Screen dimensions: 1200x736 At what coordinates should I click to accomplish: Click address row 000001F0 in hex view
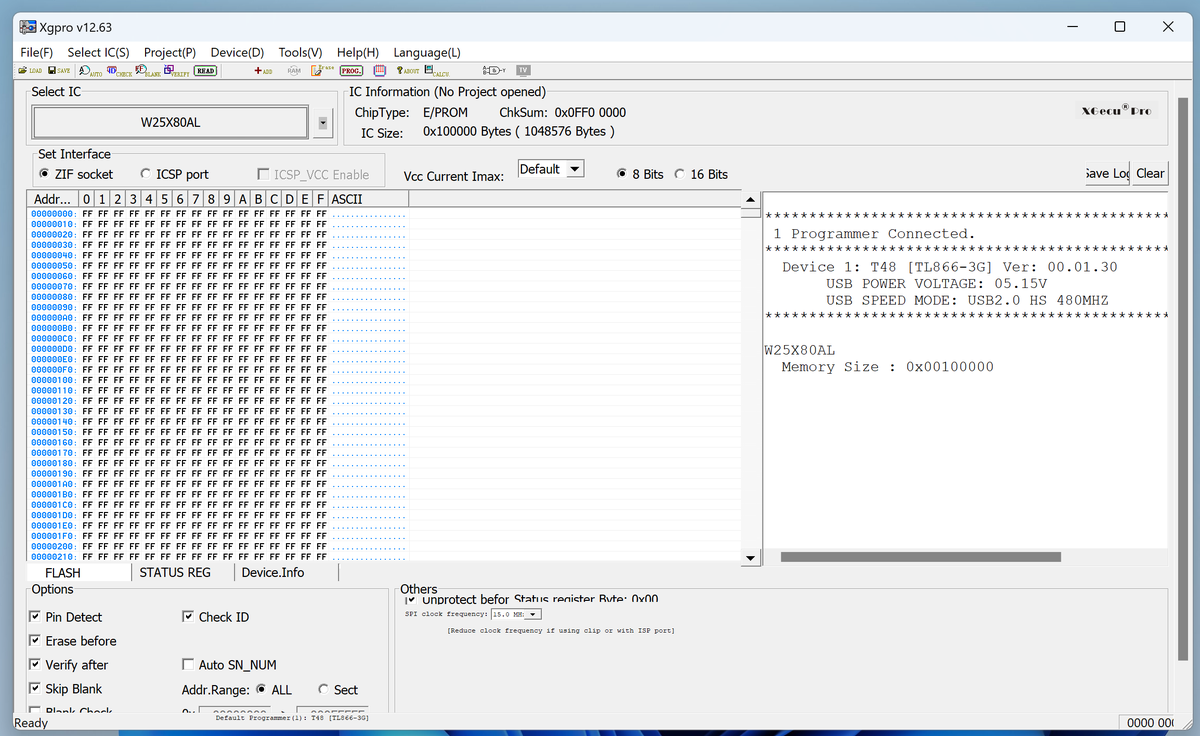54,536
